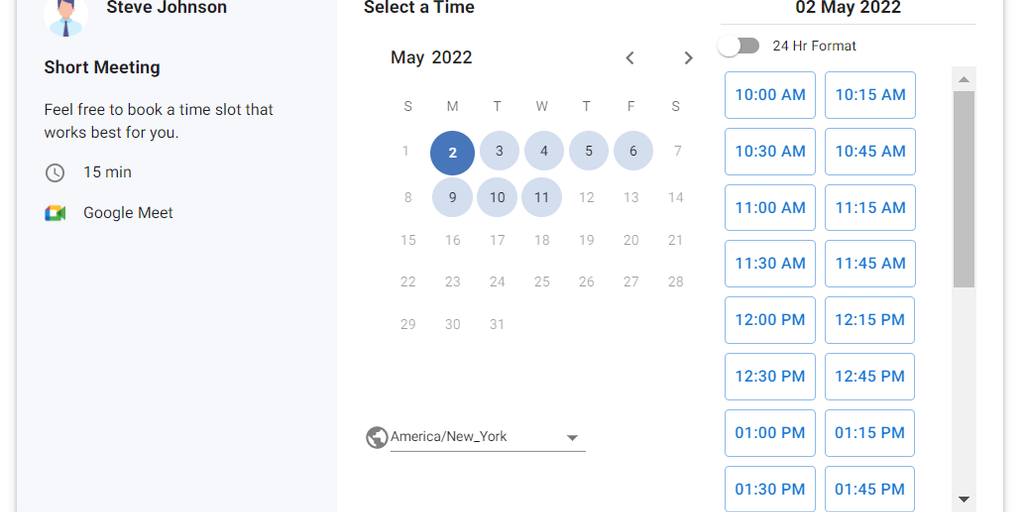
Task: Pick May 6 on the calendar
Action: pyautogui.click(x=633, y=151)
